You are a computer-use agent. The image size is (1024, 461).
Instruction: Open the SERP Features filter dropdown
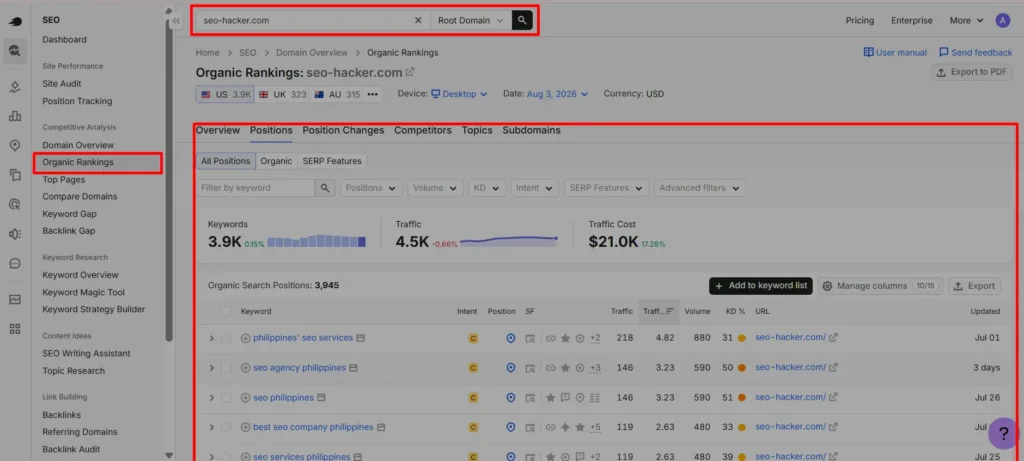[607, 188]
